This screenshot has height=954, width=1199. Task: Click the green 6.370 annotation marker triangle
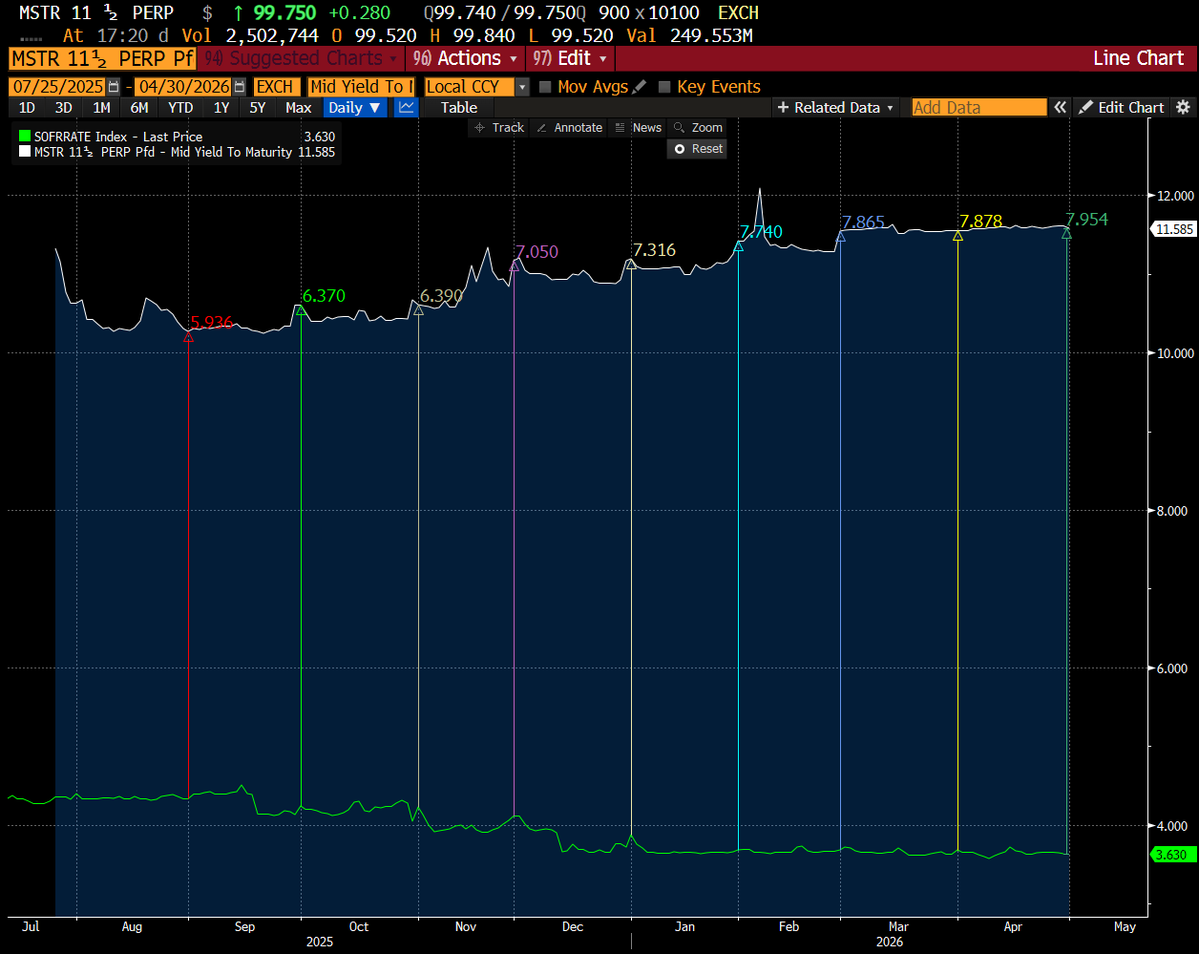coord(301,310)
